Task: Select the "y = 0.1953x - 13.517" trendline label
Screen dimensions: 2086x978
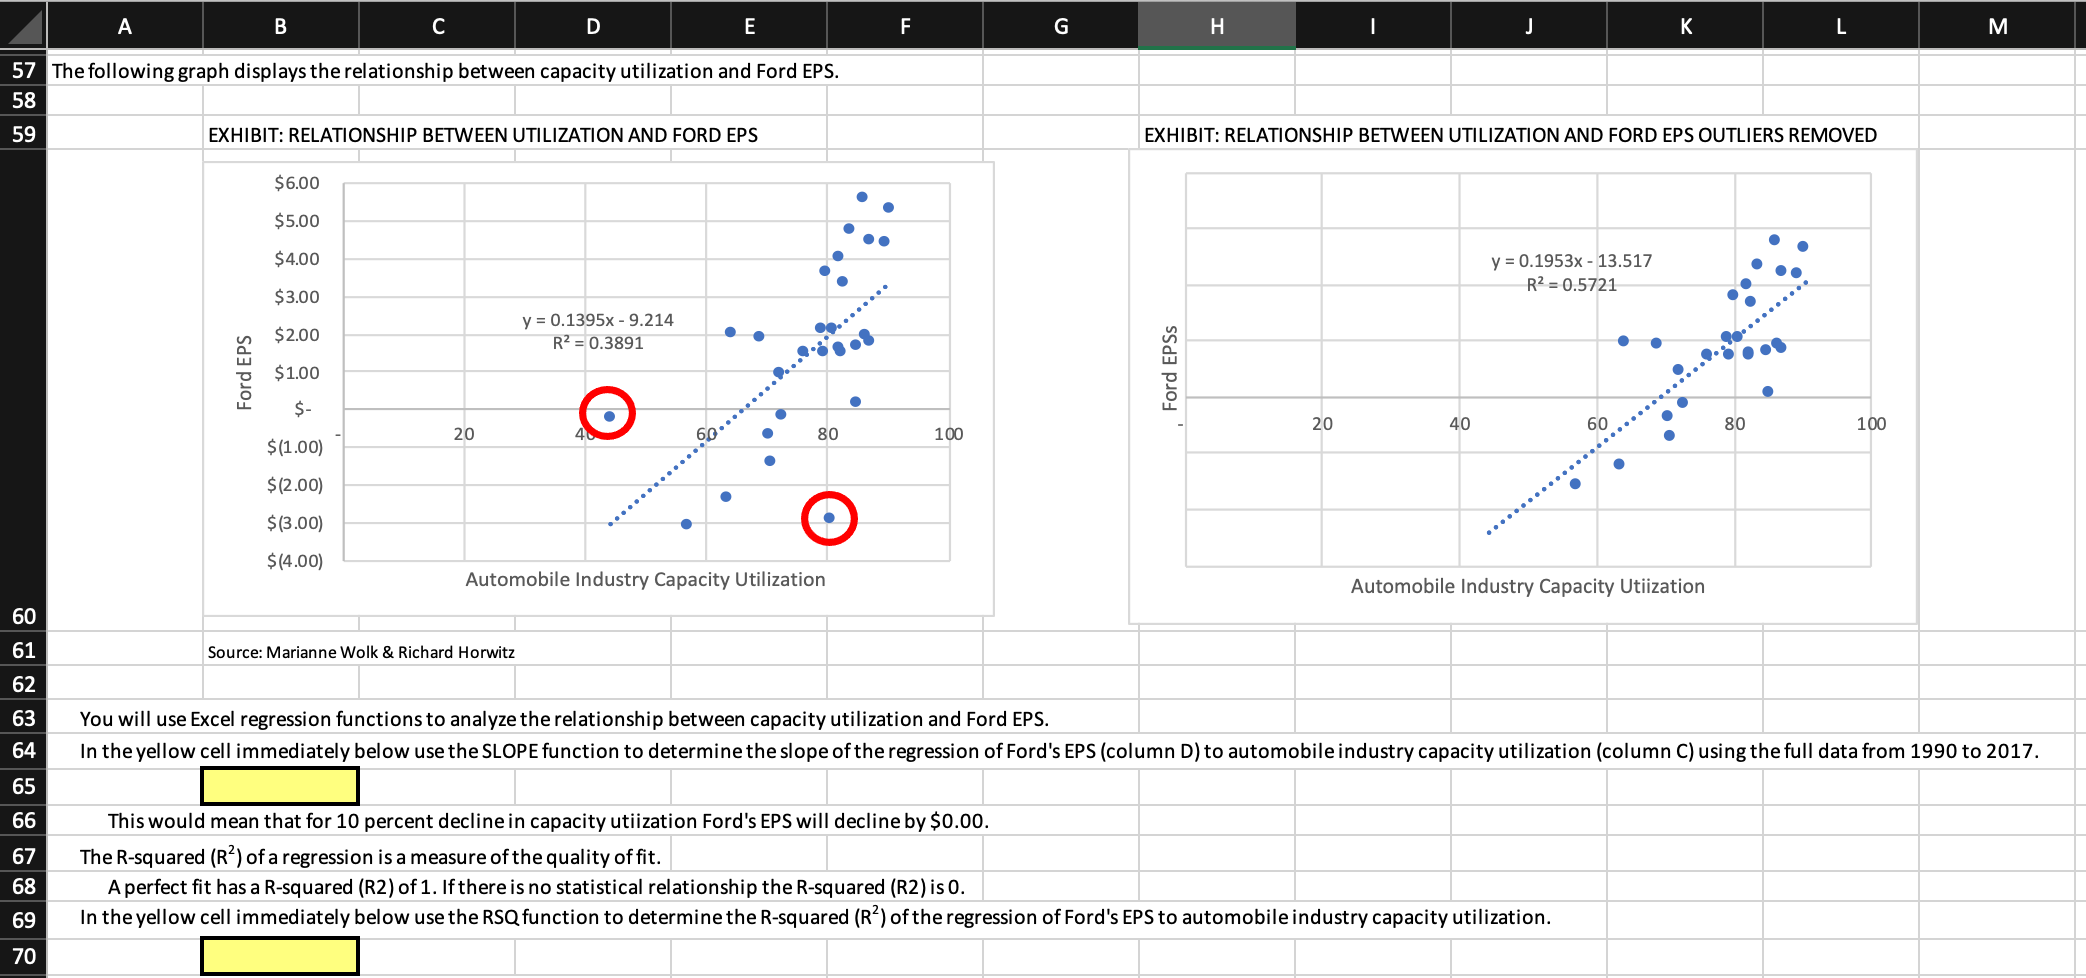Action: click(1571, 261)
